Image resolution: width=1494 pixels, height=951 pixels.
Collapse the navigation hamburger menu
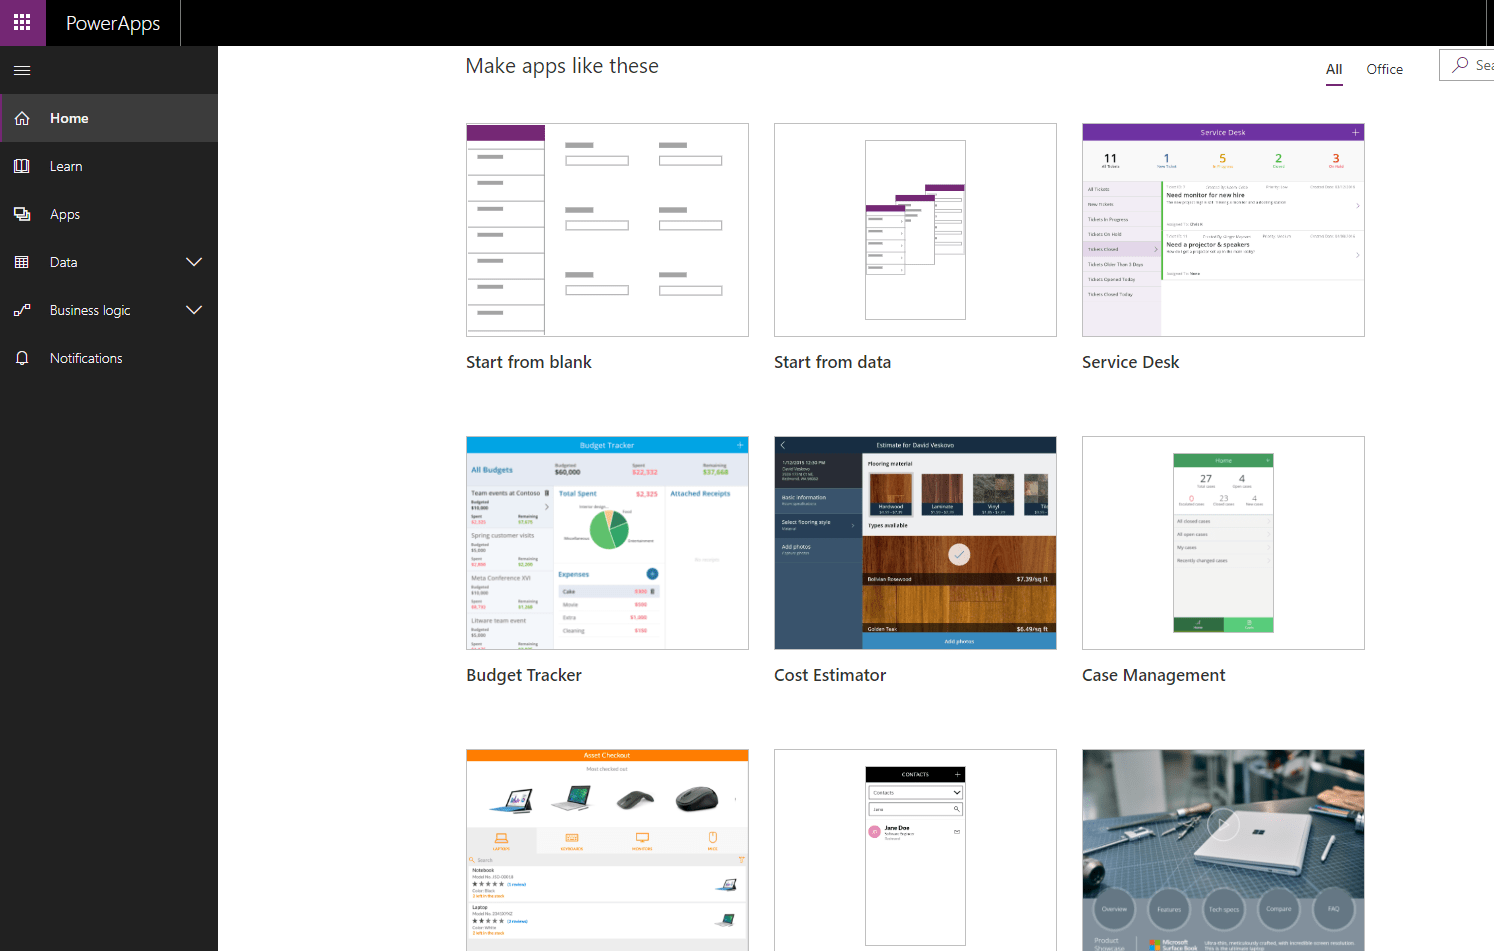(22, 70)
